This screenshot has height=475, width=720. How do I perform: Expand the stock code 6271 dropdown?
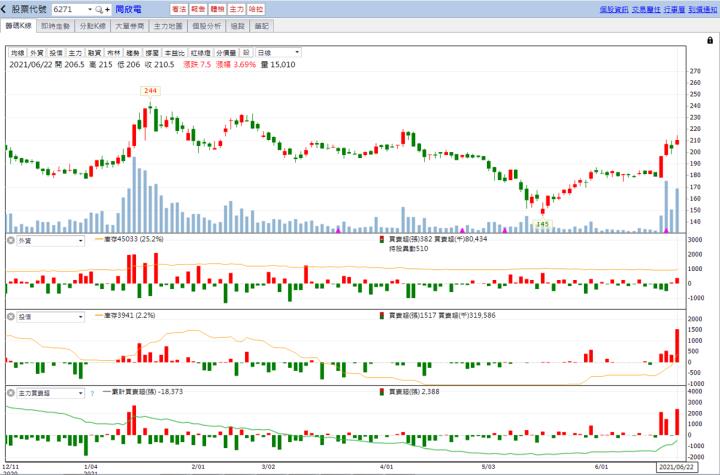coord(89,8)
